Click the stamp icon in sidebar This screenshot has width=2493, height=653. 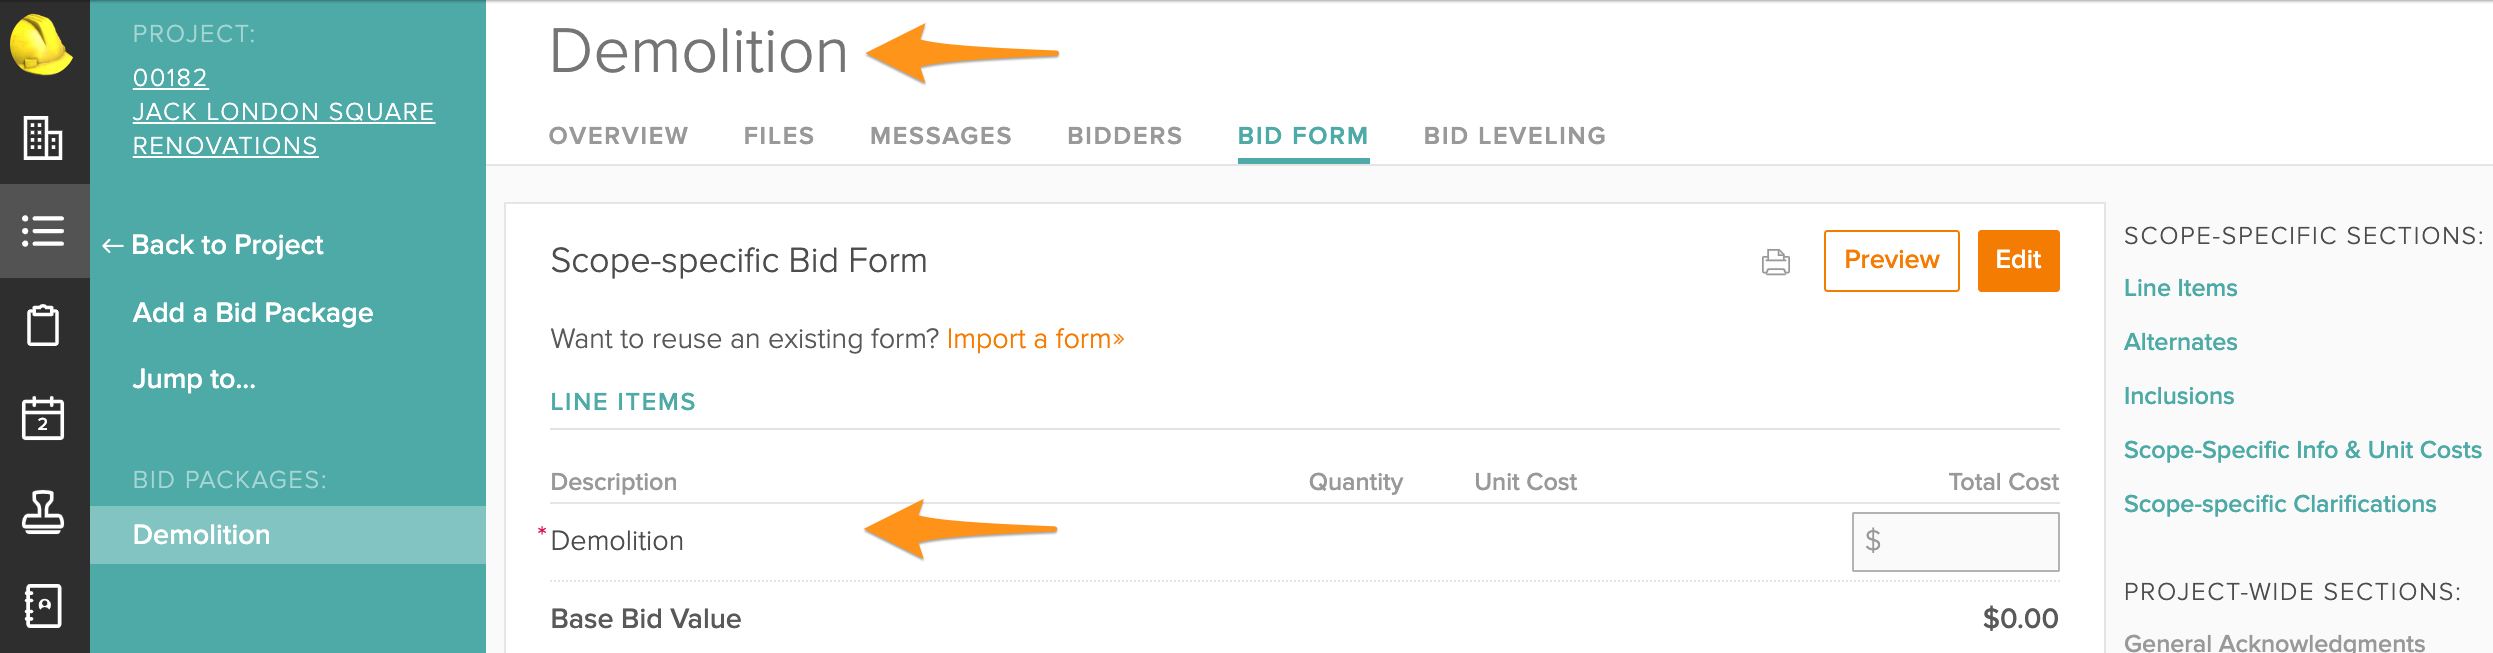click(x=43, y=512)
